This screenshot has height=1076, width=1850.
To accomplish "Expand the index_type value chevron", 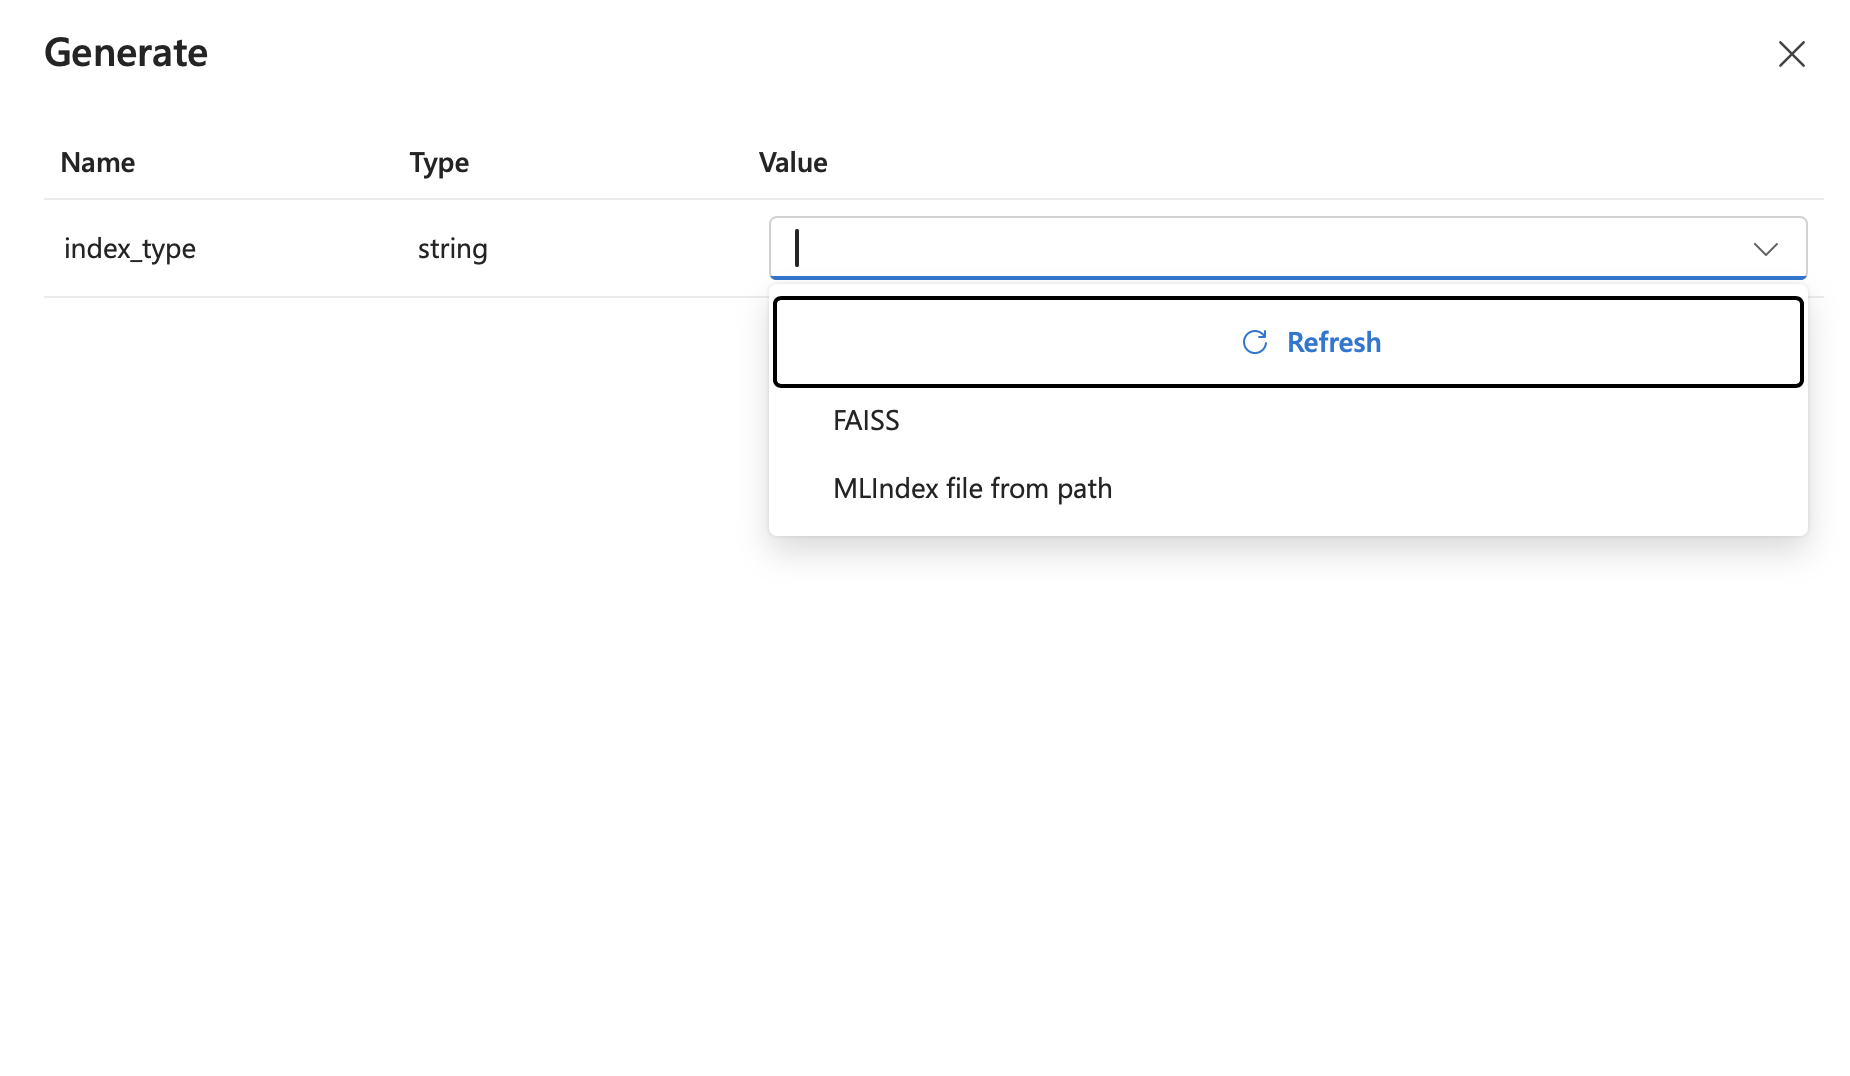I will [1765, 249].
